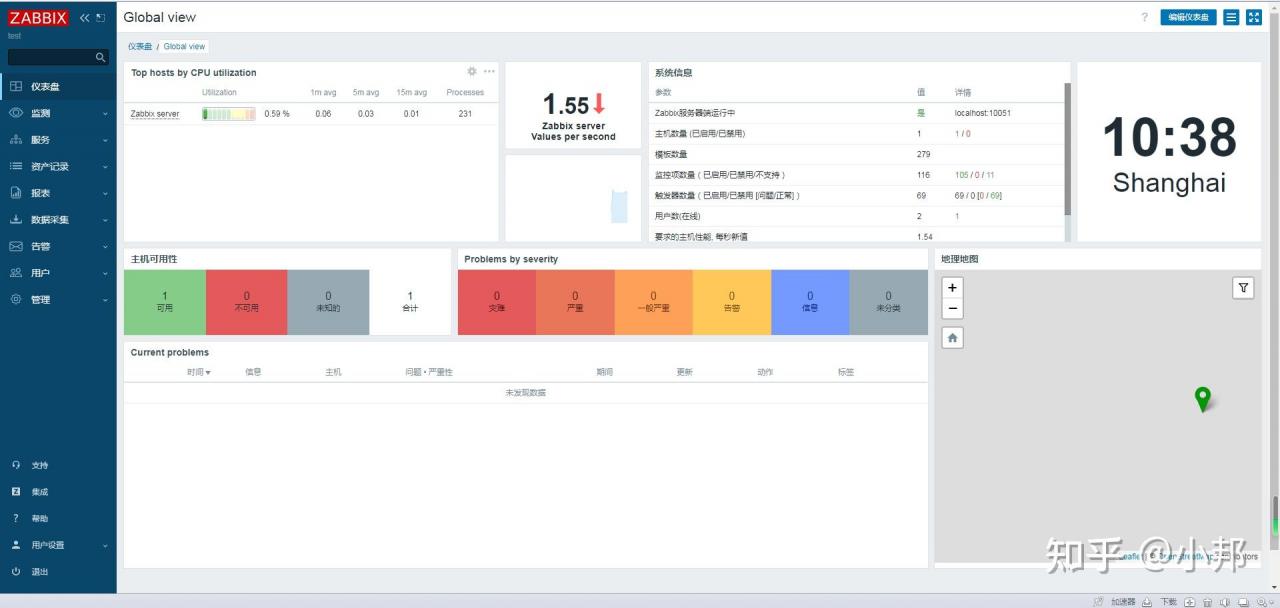This screenshot has height=608, width=1280.
Task: Click the red 不可用 unavailable hosts tile
Action: point(246,302)
